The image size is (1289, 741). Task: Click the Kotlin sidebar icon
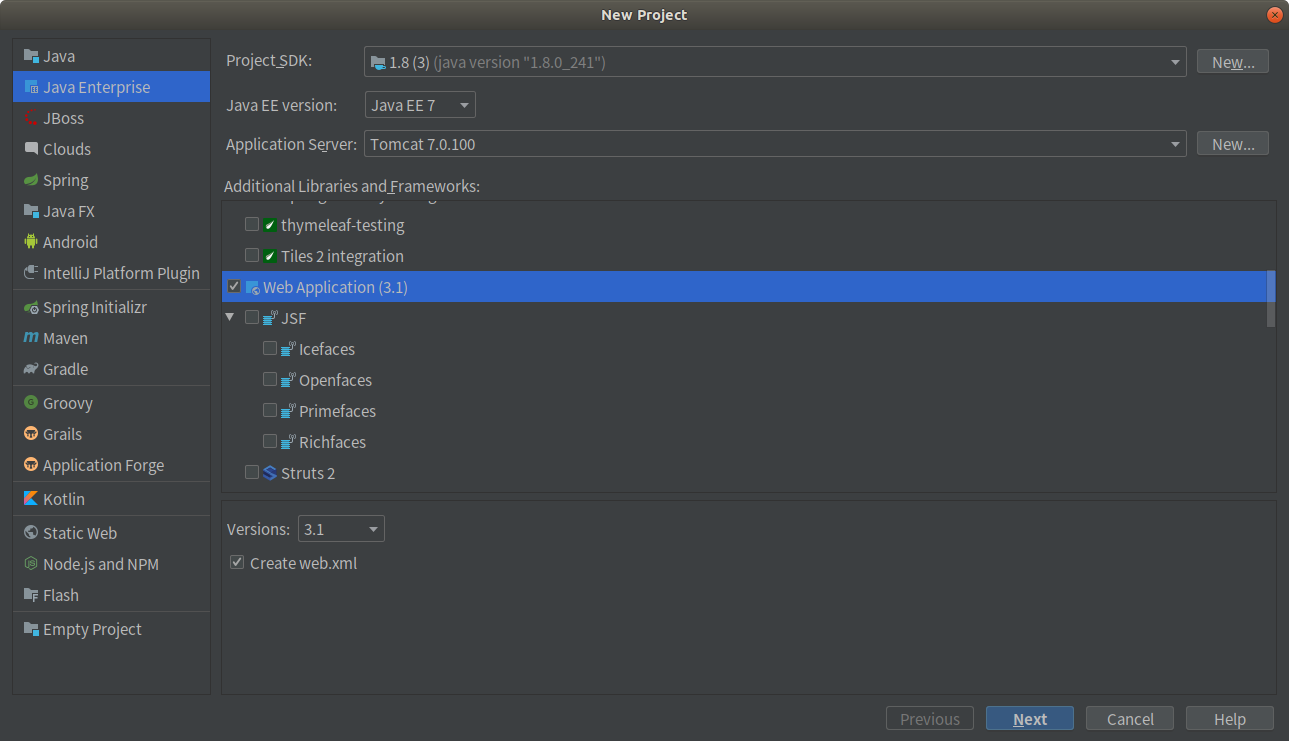[30, 498]
